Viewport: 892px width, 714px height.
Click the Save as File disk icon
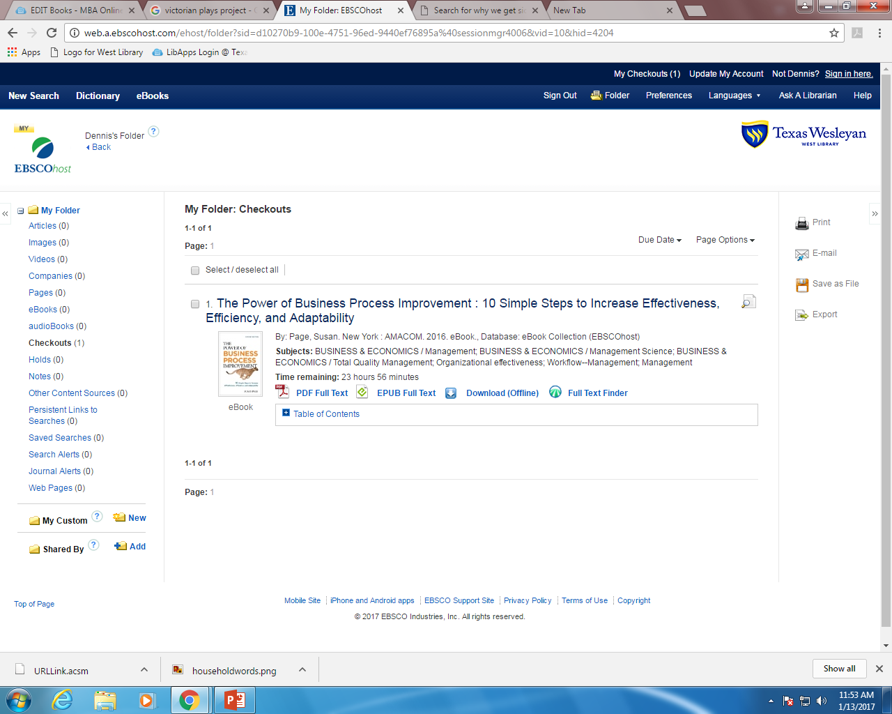[x=802, y=284]
